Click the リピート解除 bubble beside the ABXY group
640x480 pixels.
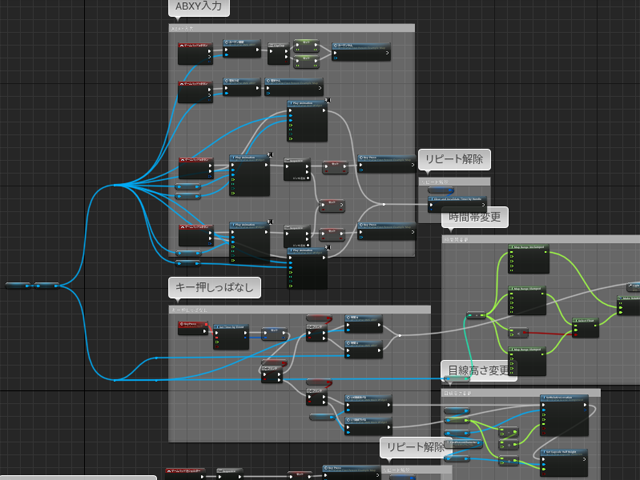point(454,160)
